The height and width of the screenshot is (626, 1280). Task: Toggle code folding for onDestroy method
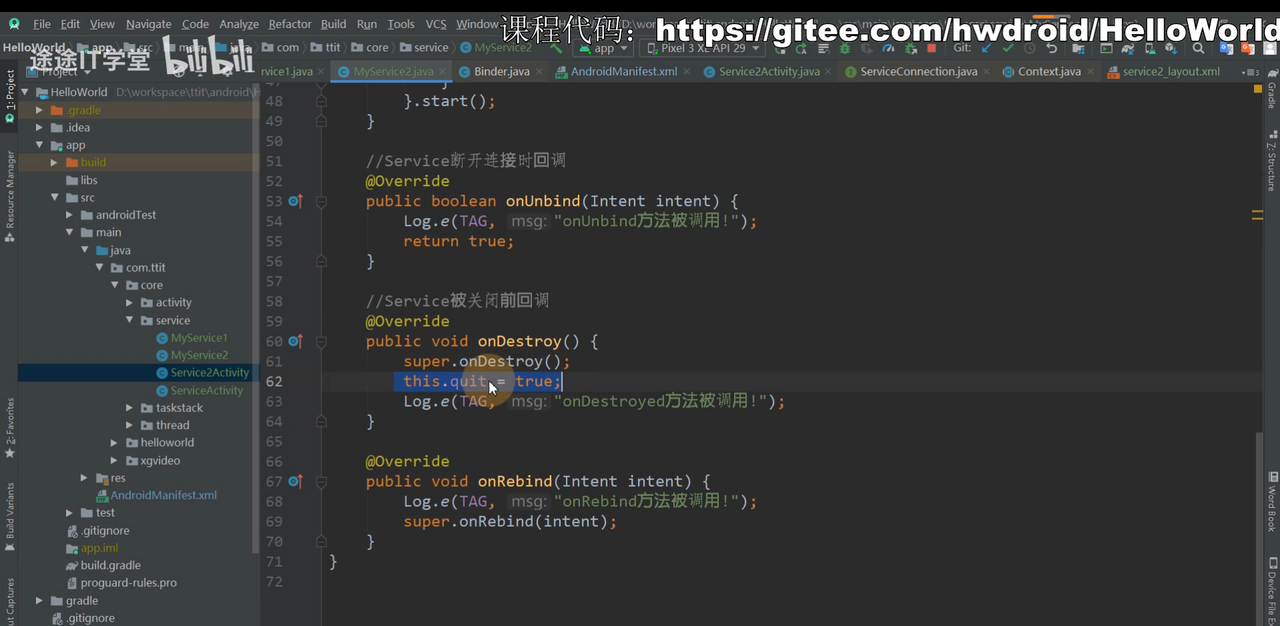point(321,341)
